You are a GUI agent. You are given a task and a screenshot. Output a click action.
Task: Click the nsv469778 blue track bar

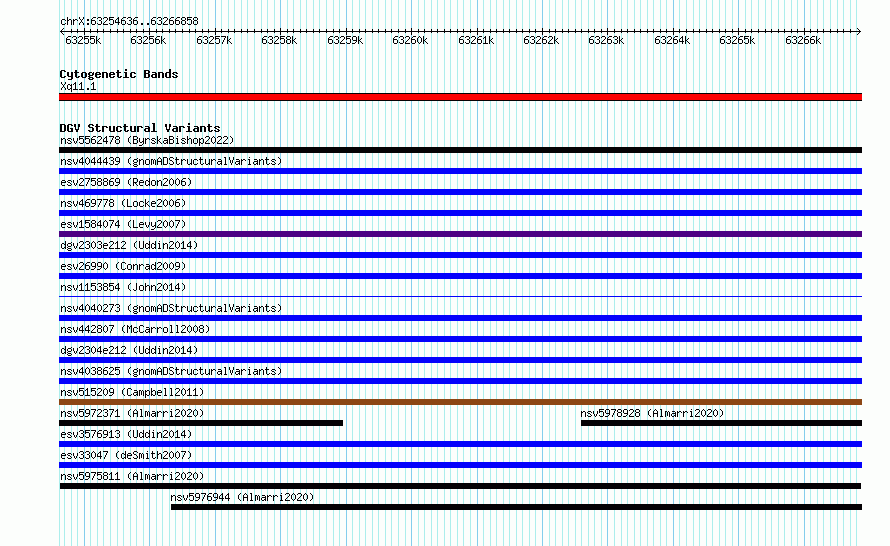(x=460, y=213)
